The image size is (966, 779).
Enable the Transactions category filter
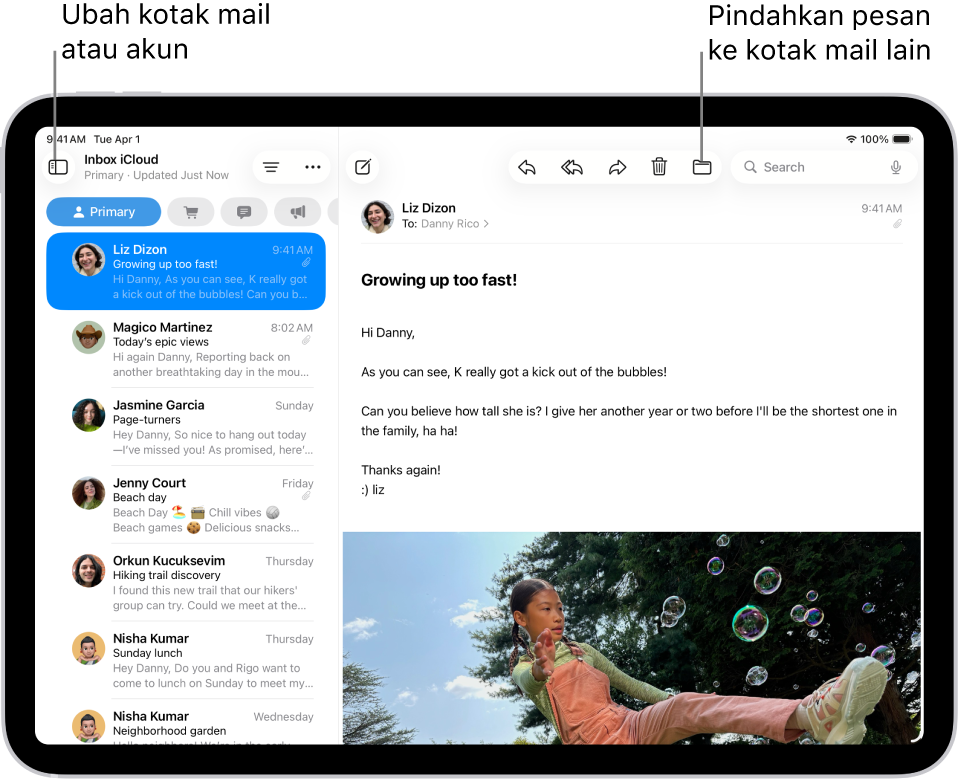click(x=190, y=211)
